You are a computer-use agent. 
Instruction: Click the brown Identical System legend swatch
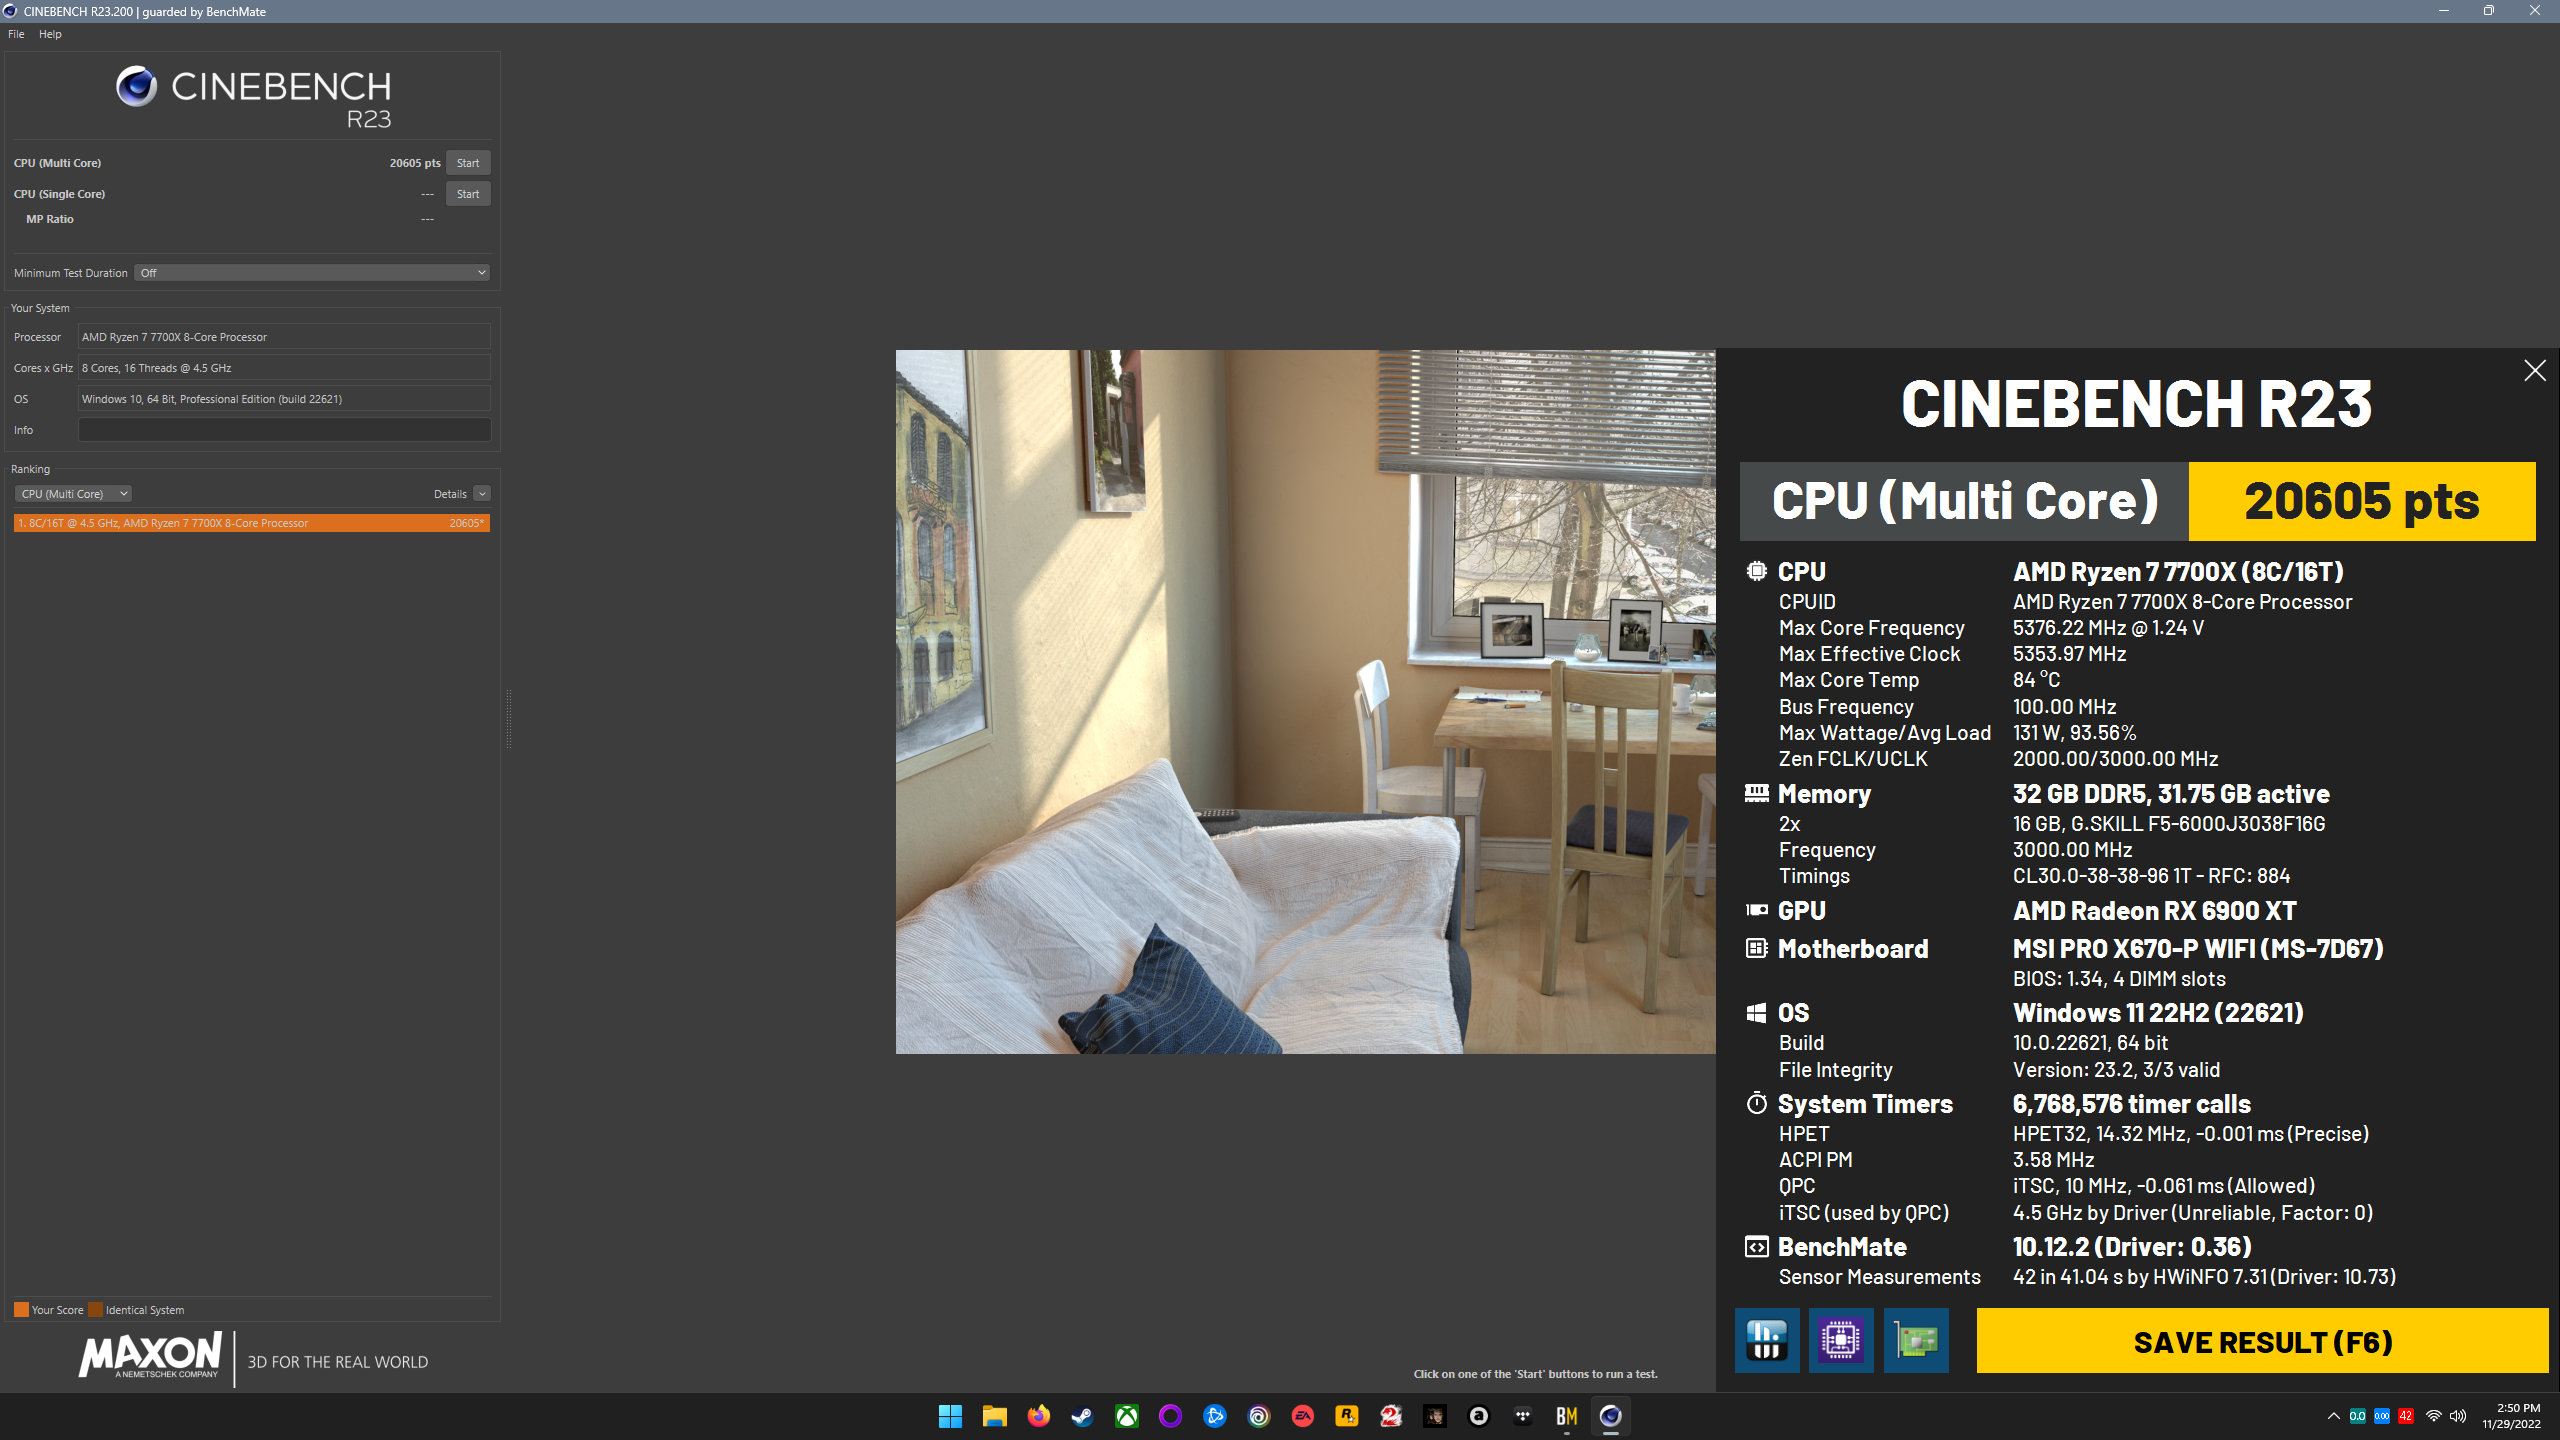(95, 1310)
